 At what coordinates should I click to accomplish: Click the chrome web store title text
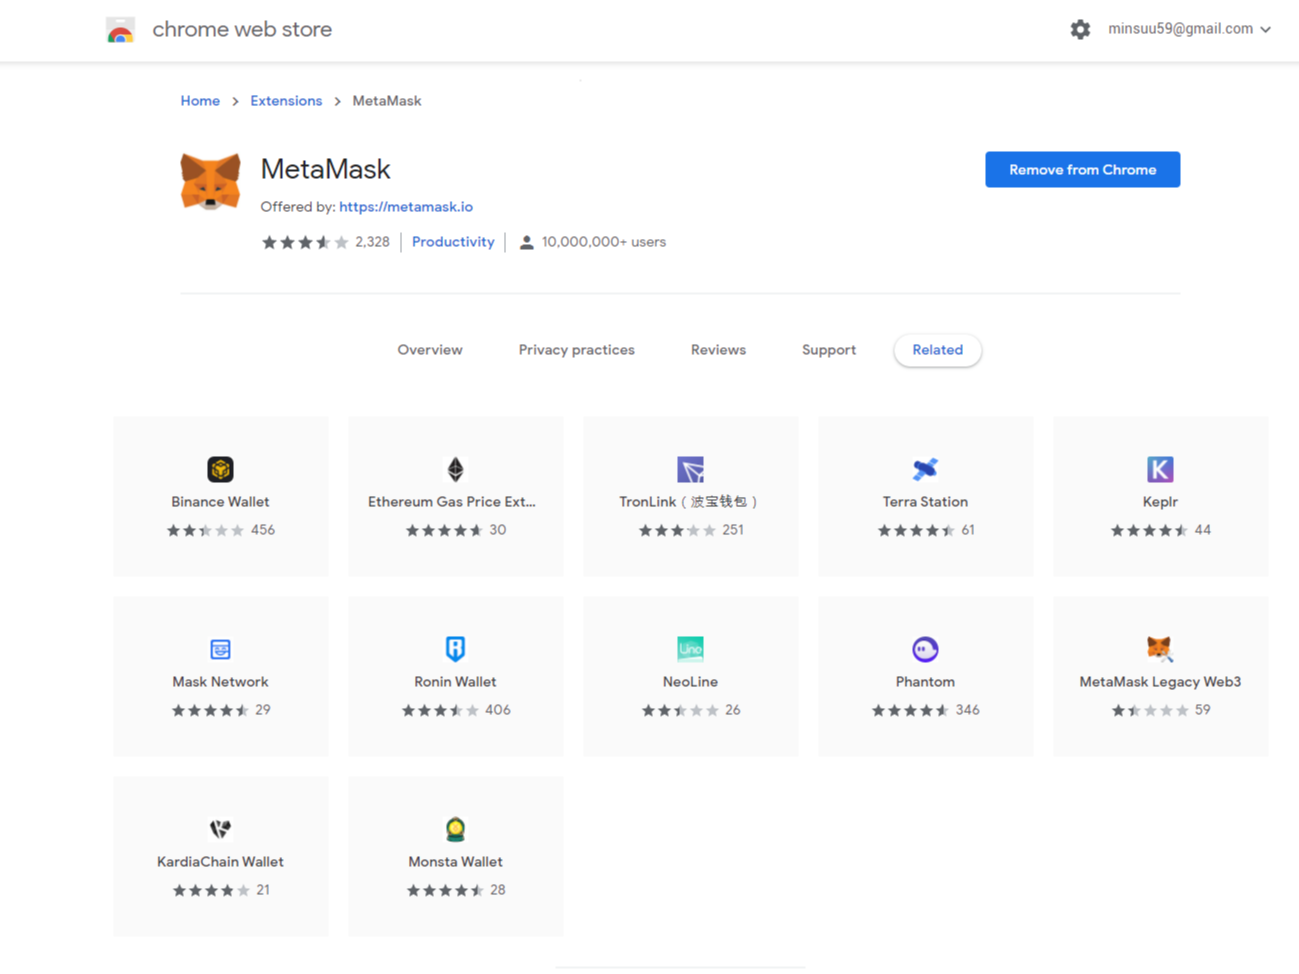(242, 29)
